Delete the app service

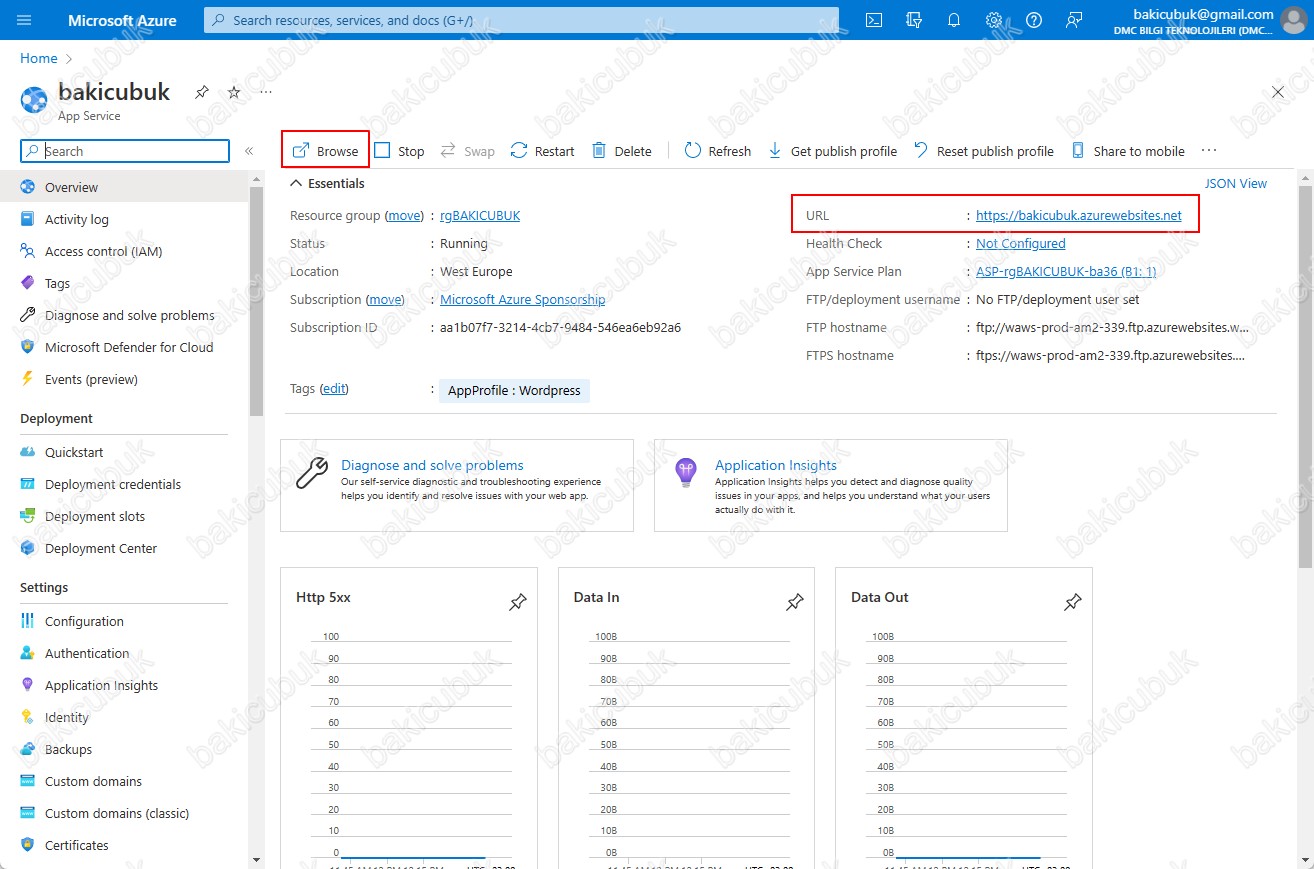point(621,151)
